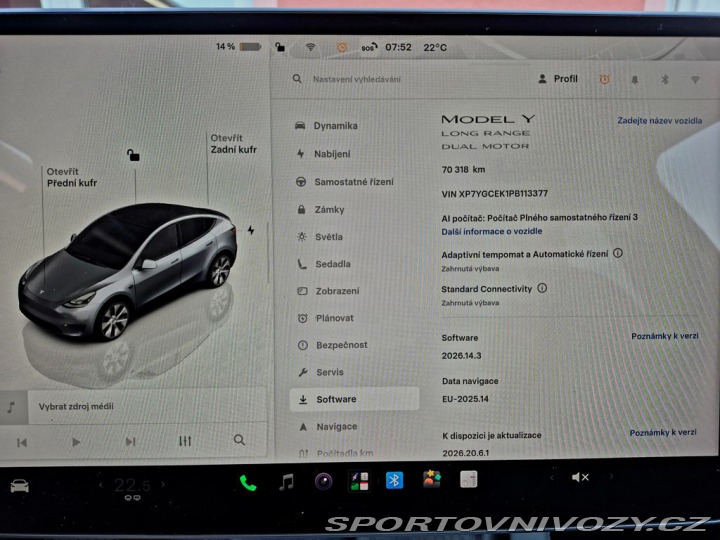This screenshot has height=540, width=720.
Task: Decrease cabin temperature with left arrow
Action: [x=101, y=484]
